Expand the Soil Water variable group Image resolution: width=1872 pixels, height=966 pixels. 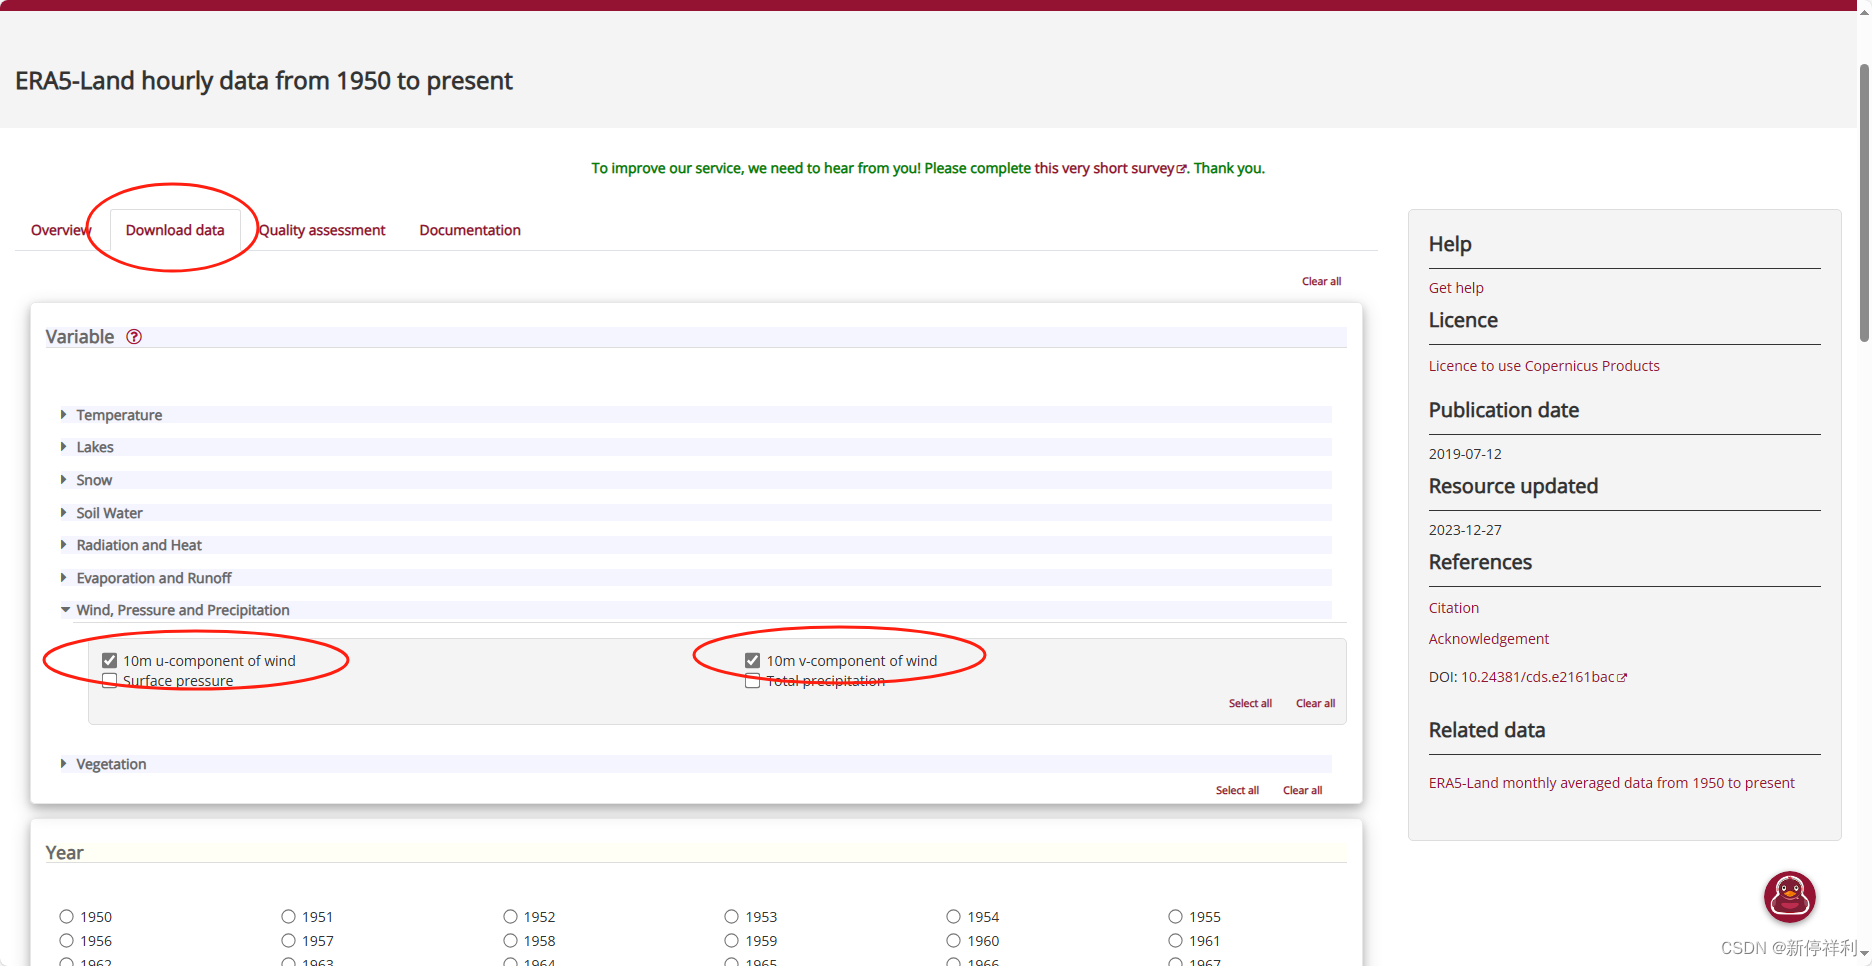pyautogui.click(x=109, y=513)
